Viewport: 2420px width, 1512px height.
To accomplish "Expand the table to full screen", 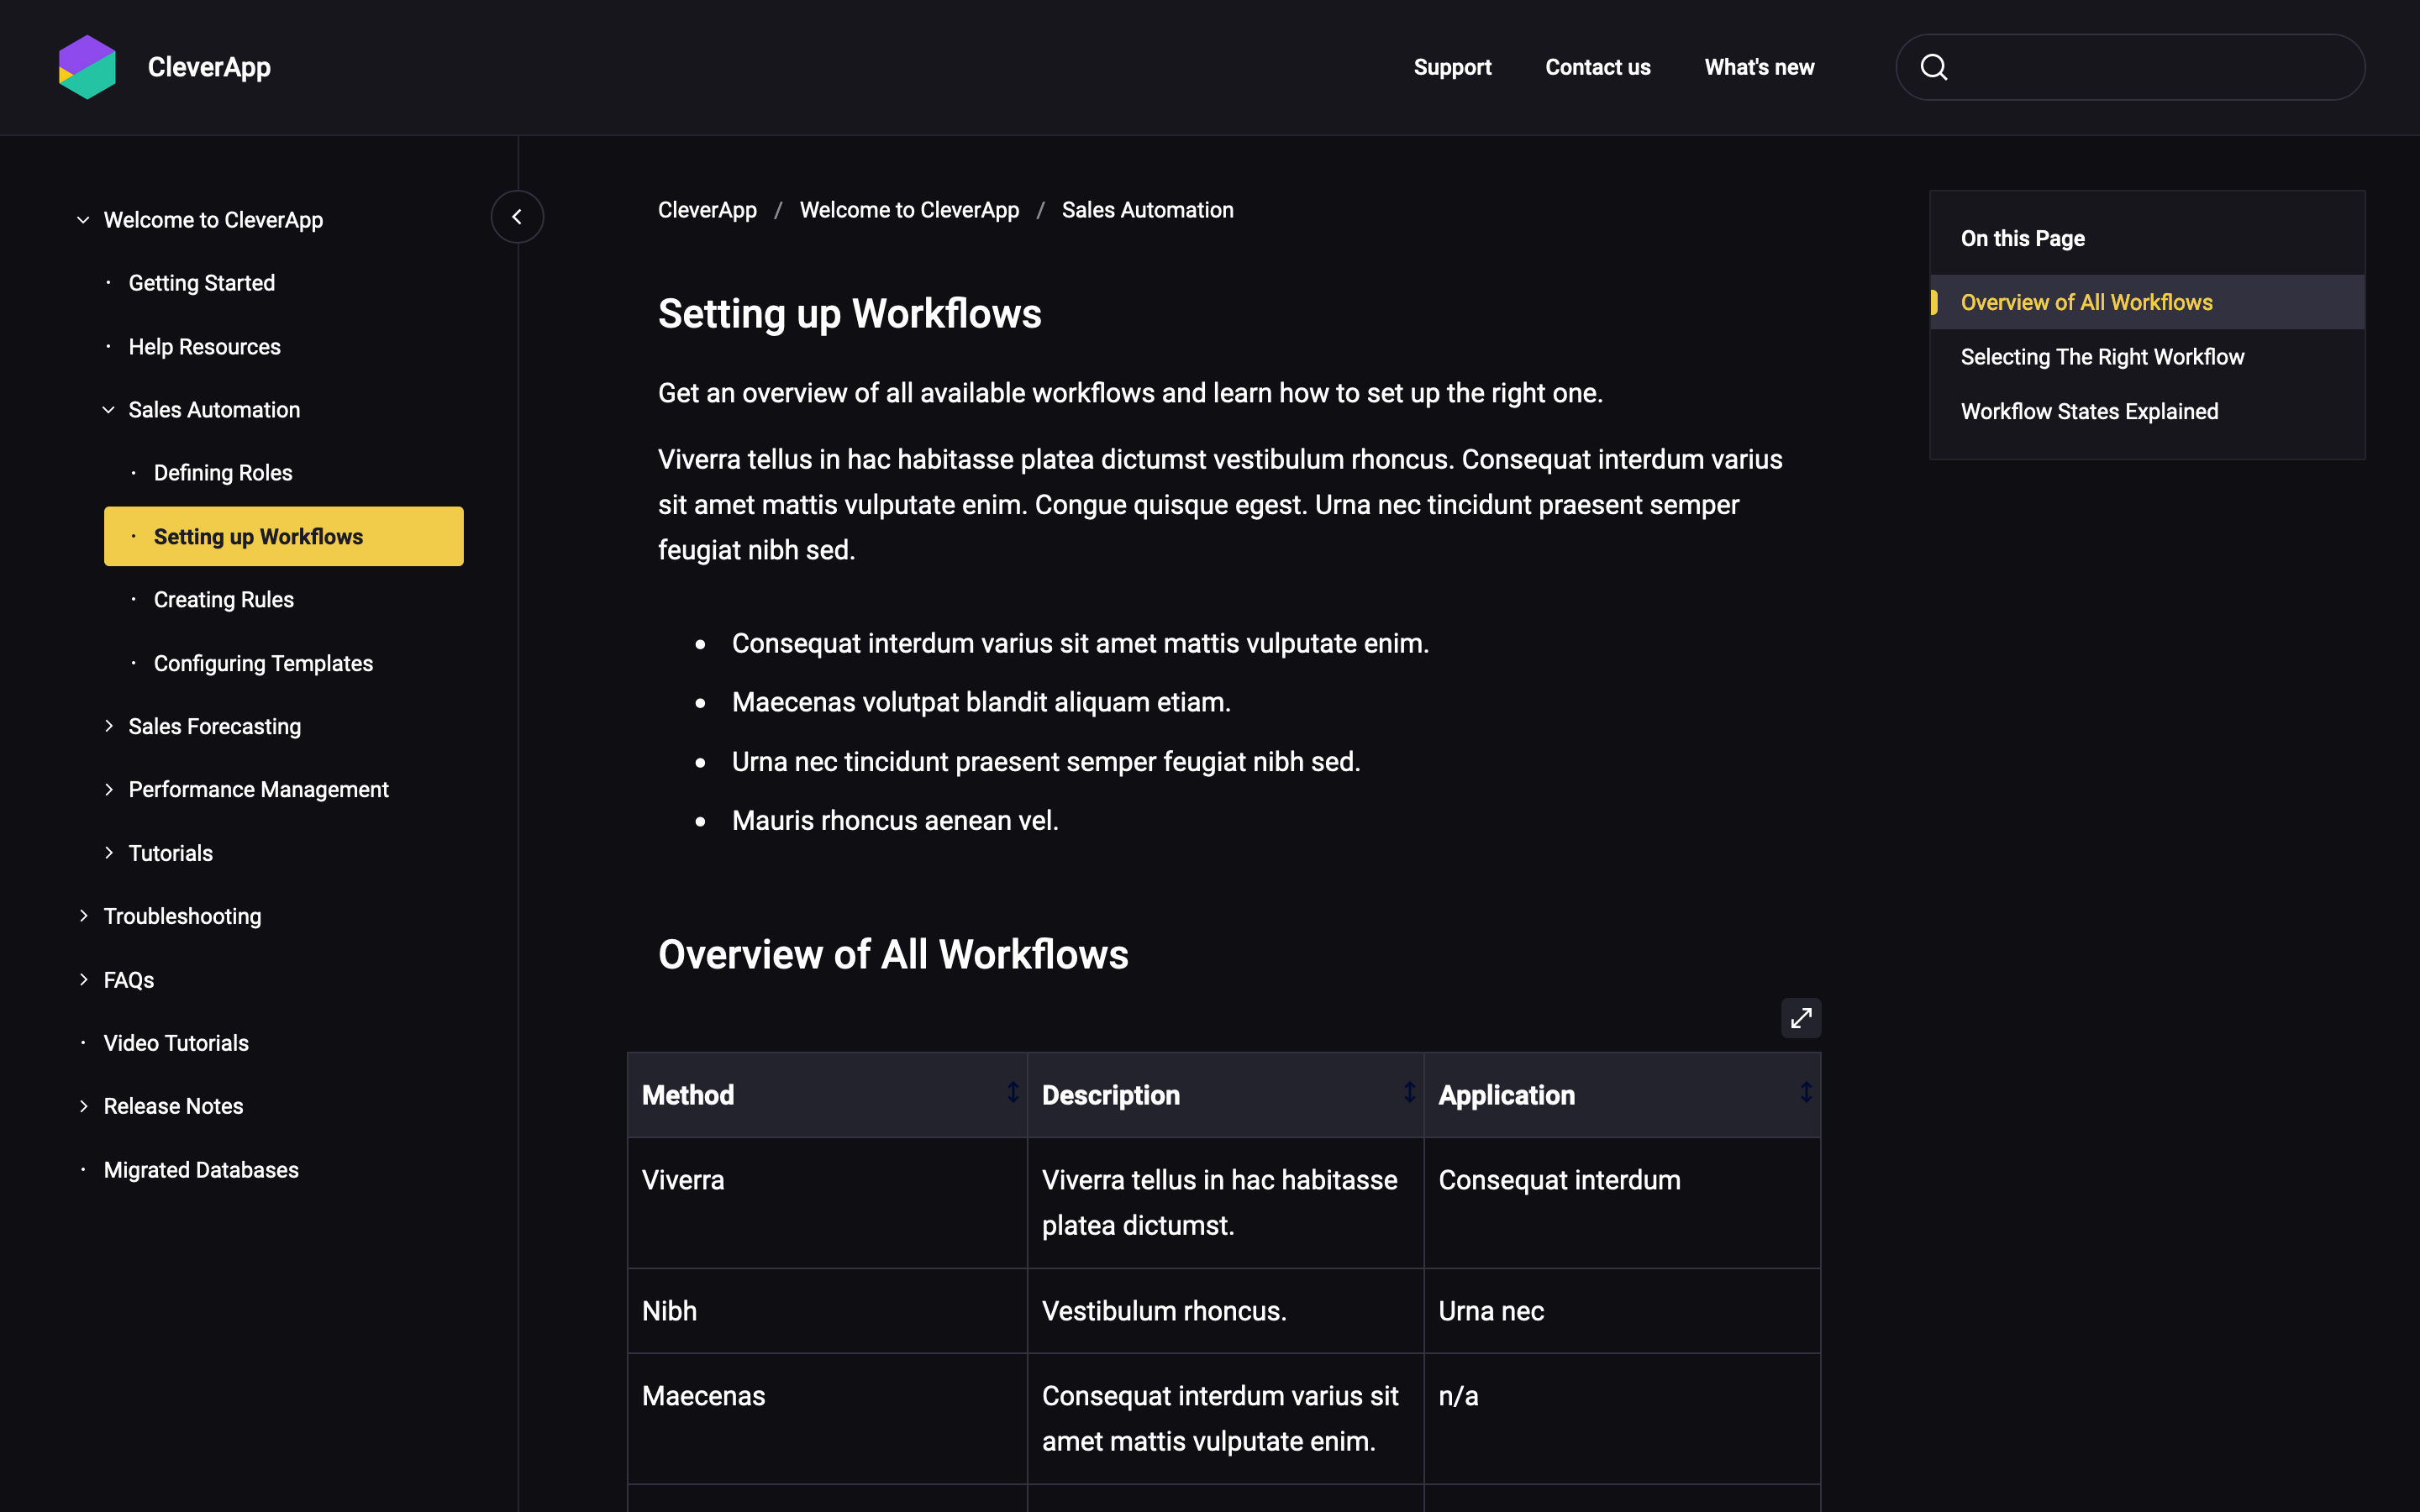I will pyautogui.click(x=1800, y=1018).
